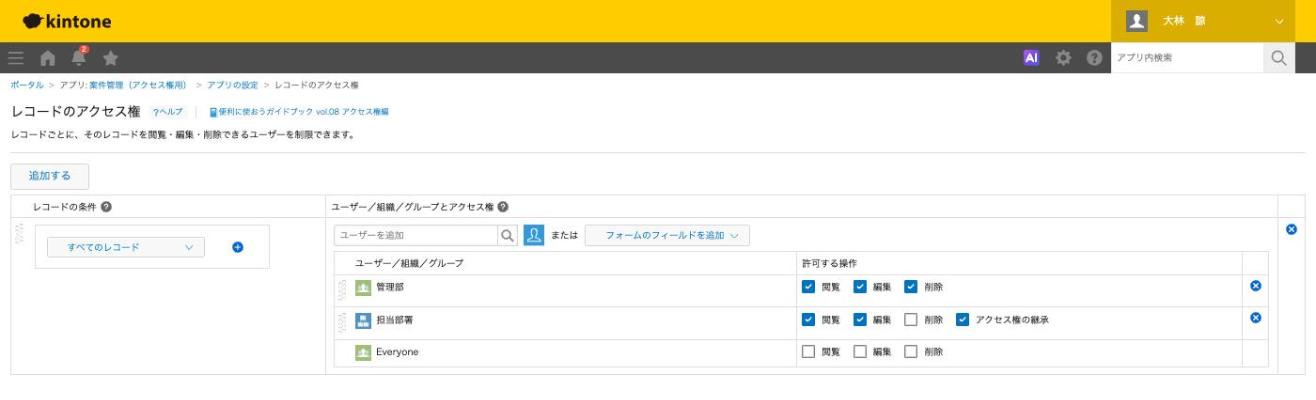
Task: Focus the アプリ内検索 search box
Action: tap(1186, 58)
